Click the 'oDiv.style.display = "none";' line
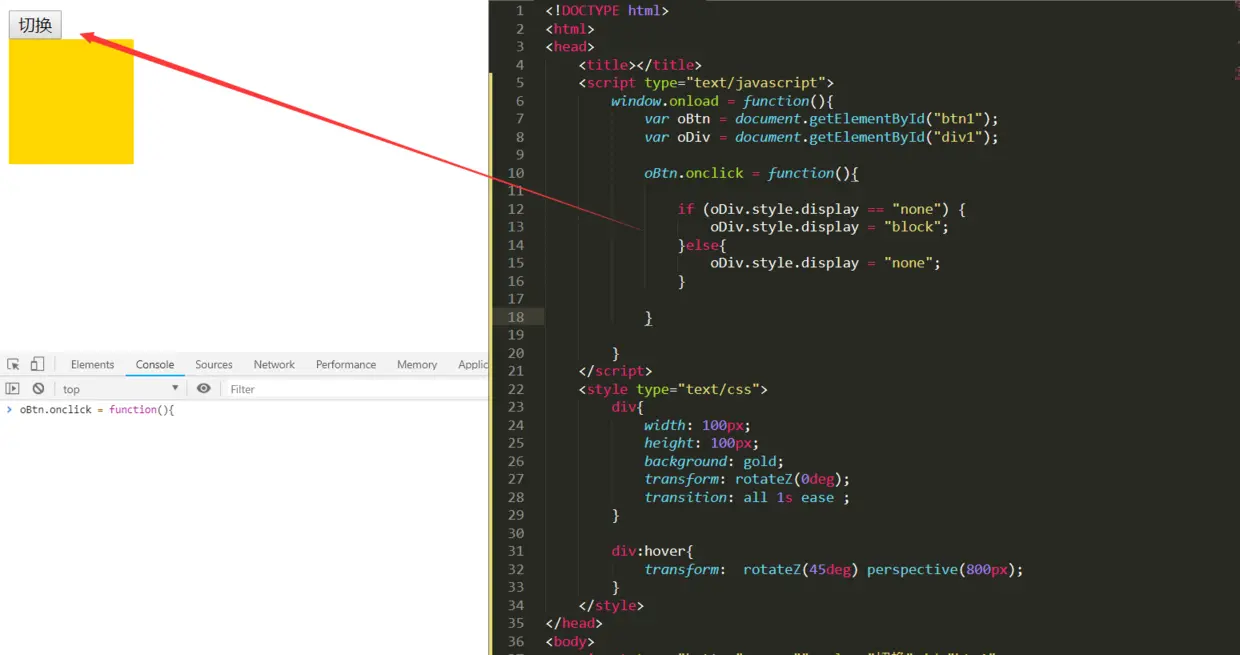This screenshot has width=1240, height=655. point(825,263)
